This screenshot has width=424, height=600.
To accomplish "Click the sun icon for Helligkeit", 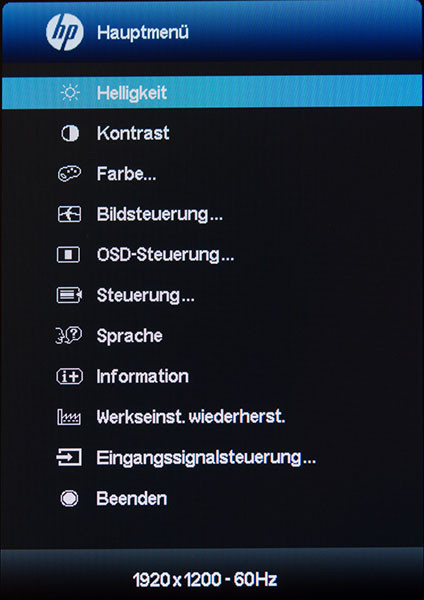I will click(x=70, y=93).
